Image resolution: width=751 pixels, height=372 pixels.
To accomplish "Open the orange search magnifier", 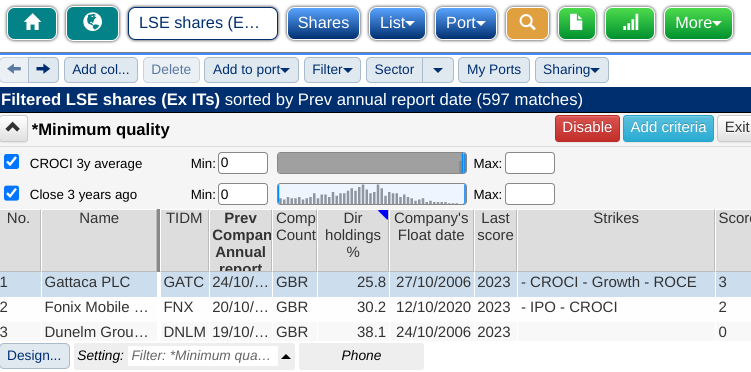I will [527, 23].
